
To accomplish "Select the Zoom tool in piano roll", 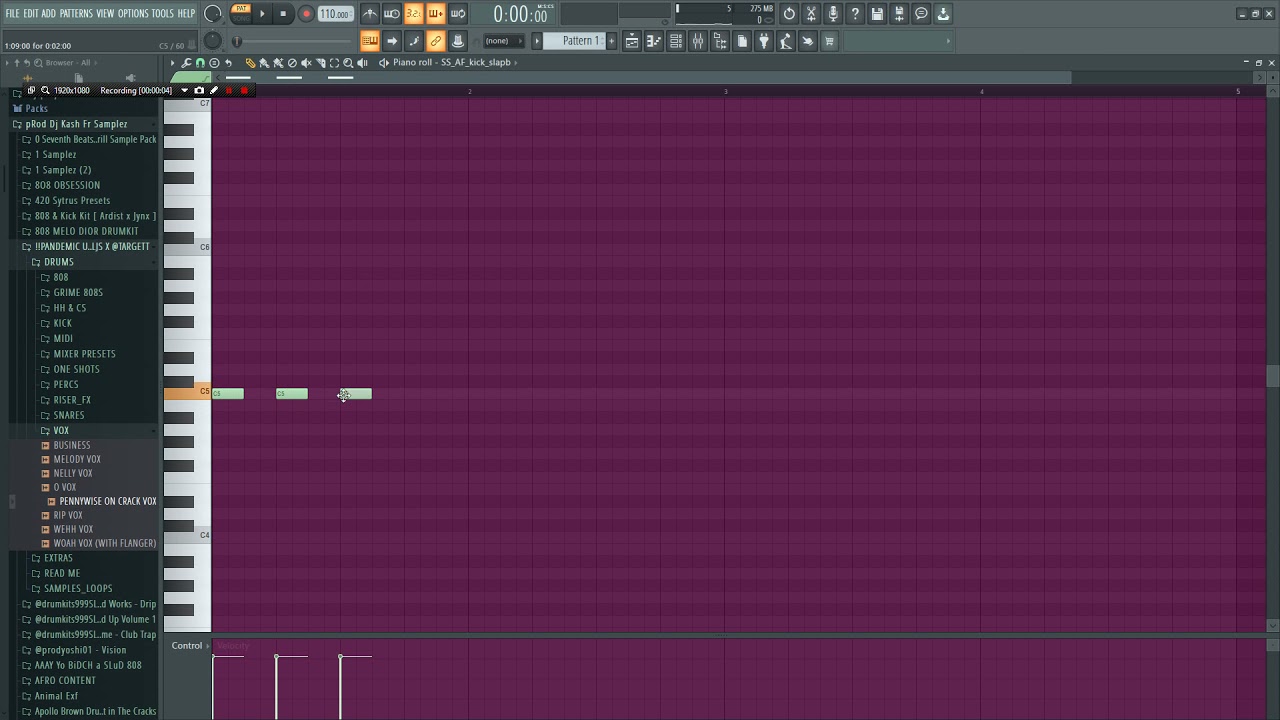I will 348,62.
